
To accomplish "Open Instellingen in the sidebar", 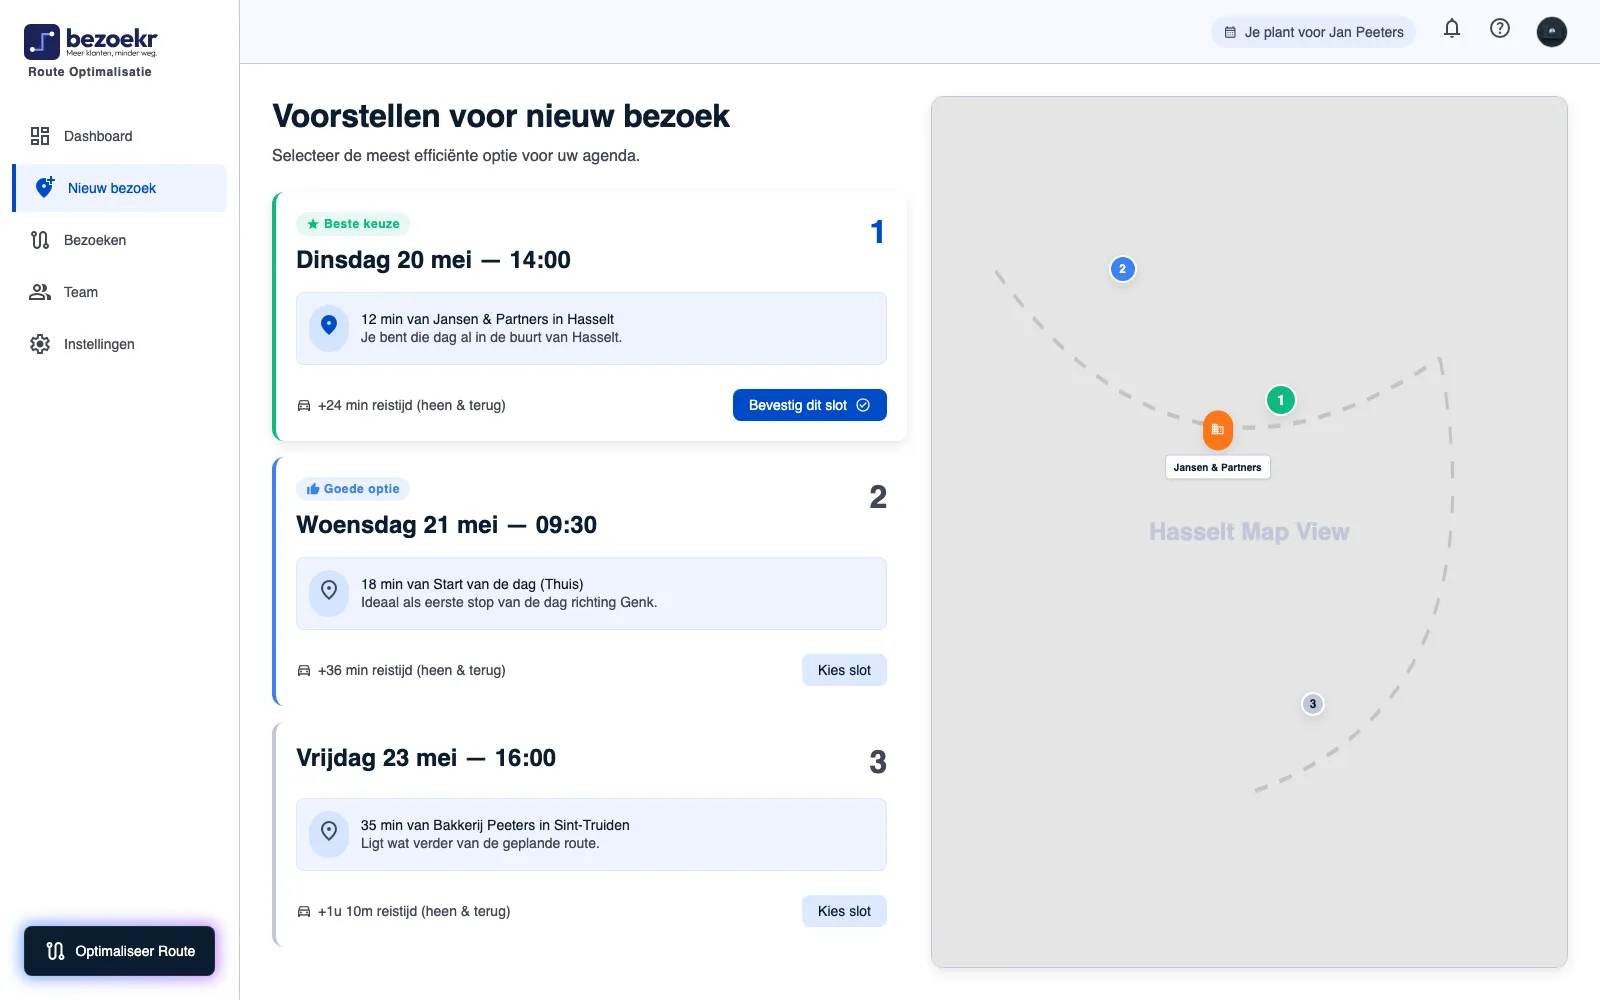I will 119,344.
